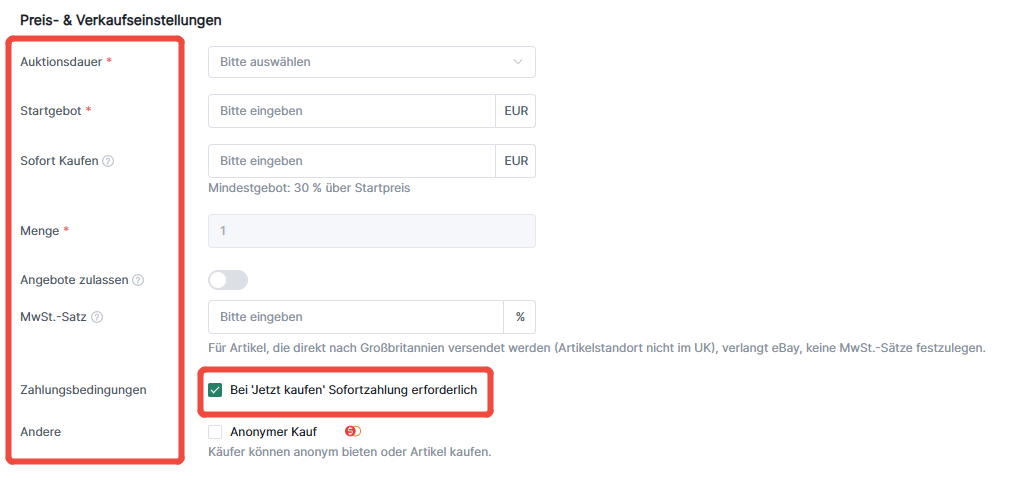Click the question mark icon next to MwSt.-Satz
Image resolution: width=1033 pixels, height=491 pixels.
point(97,317)
